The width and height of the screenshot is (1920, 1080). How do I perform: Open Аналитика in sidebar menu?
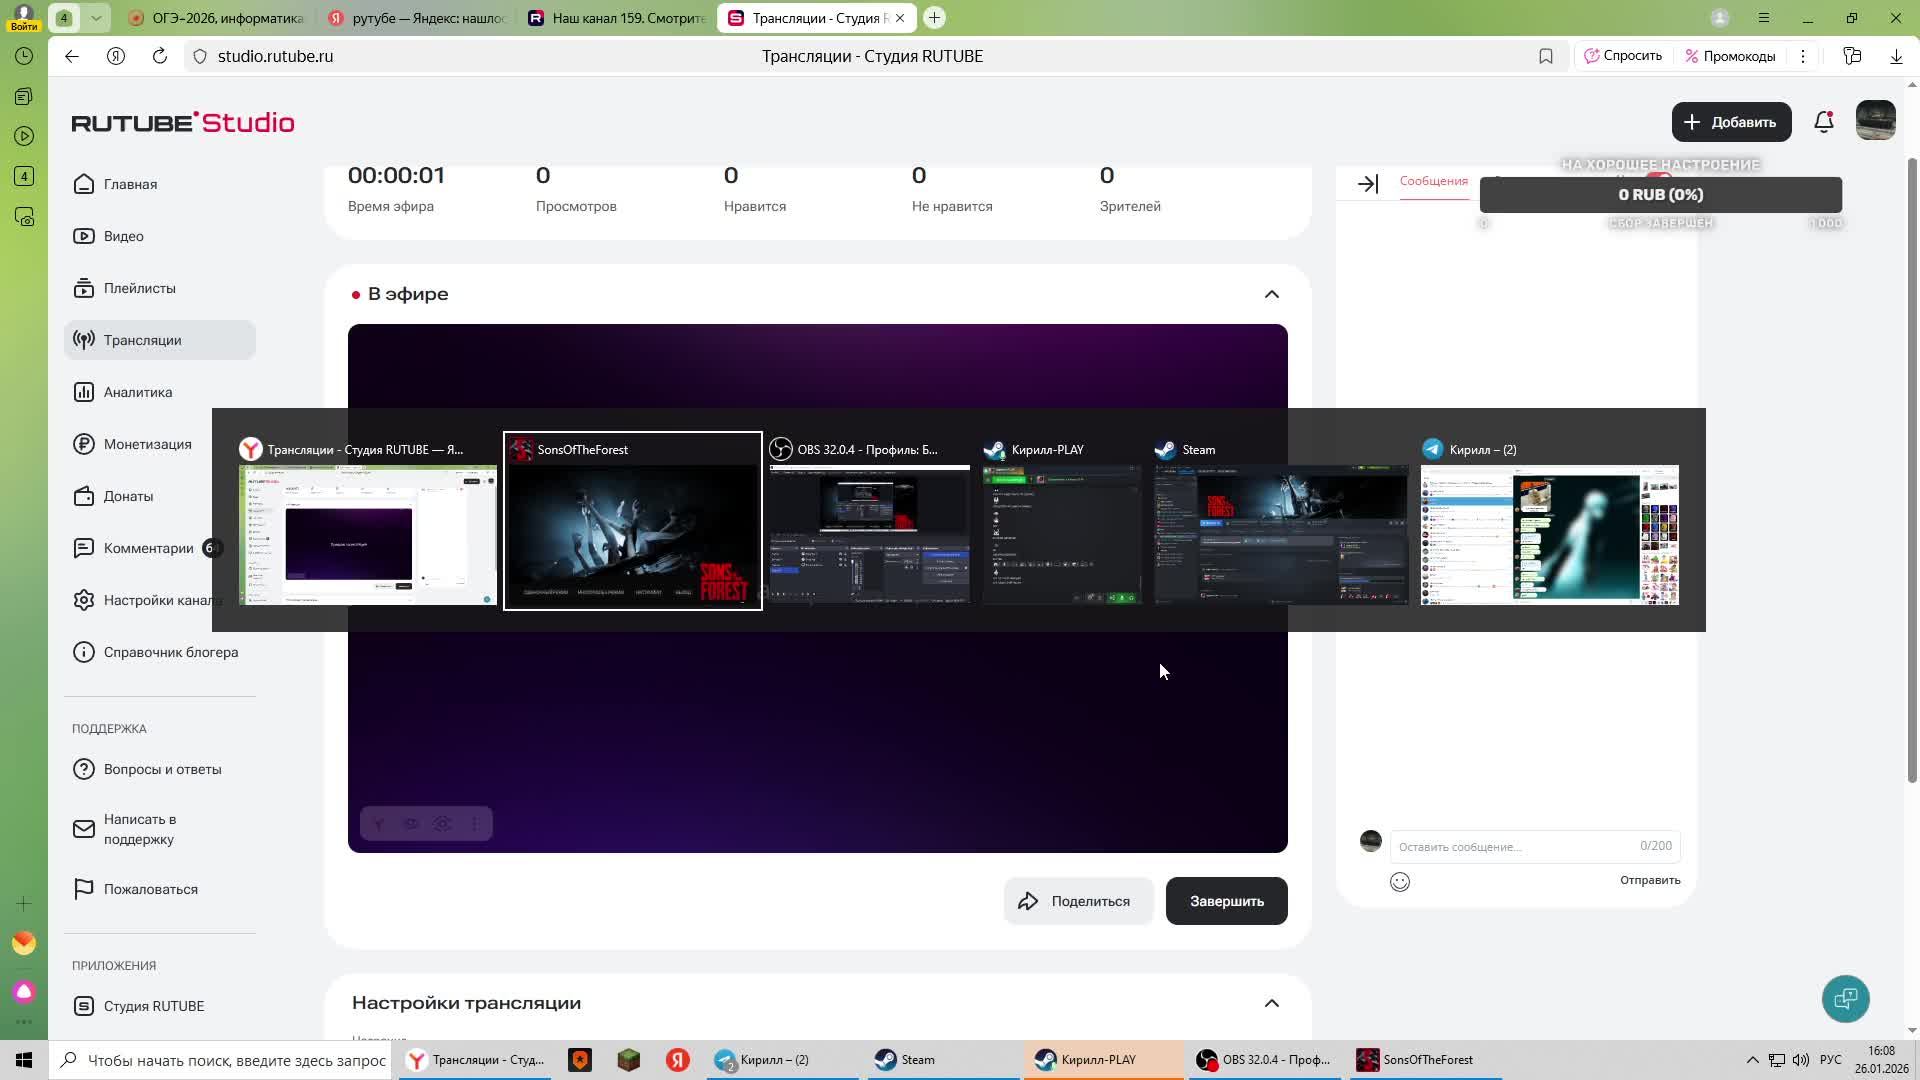tap(138, 392)
